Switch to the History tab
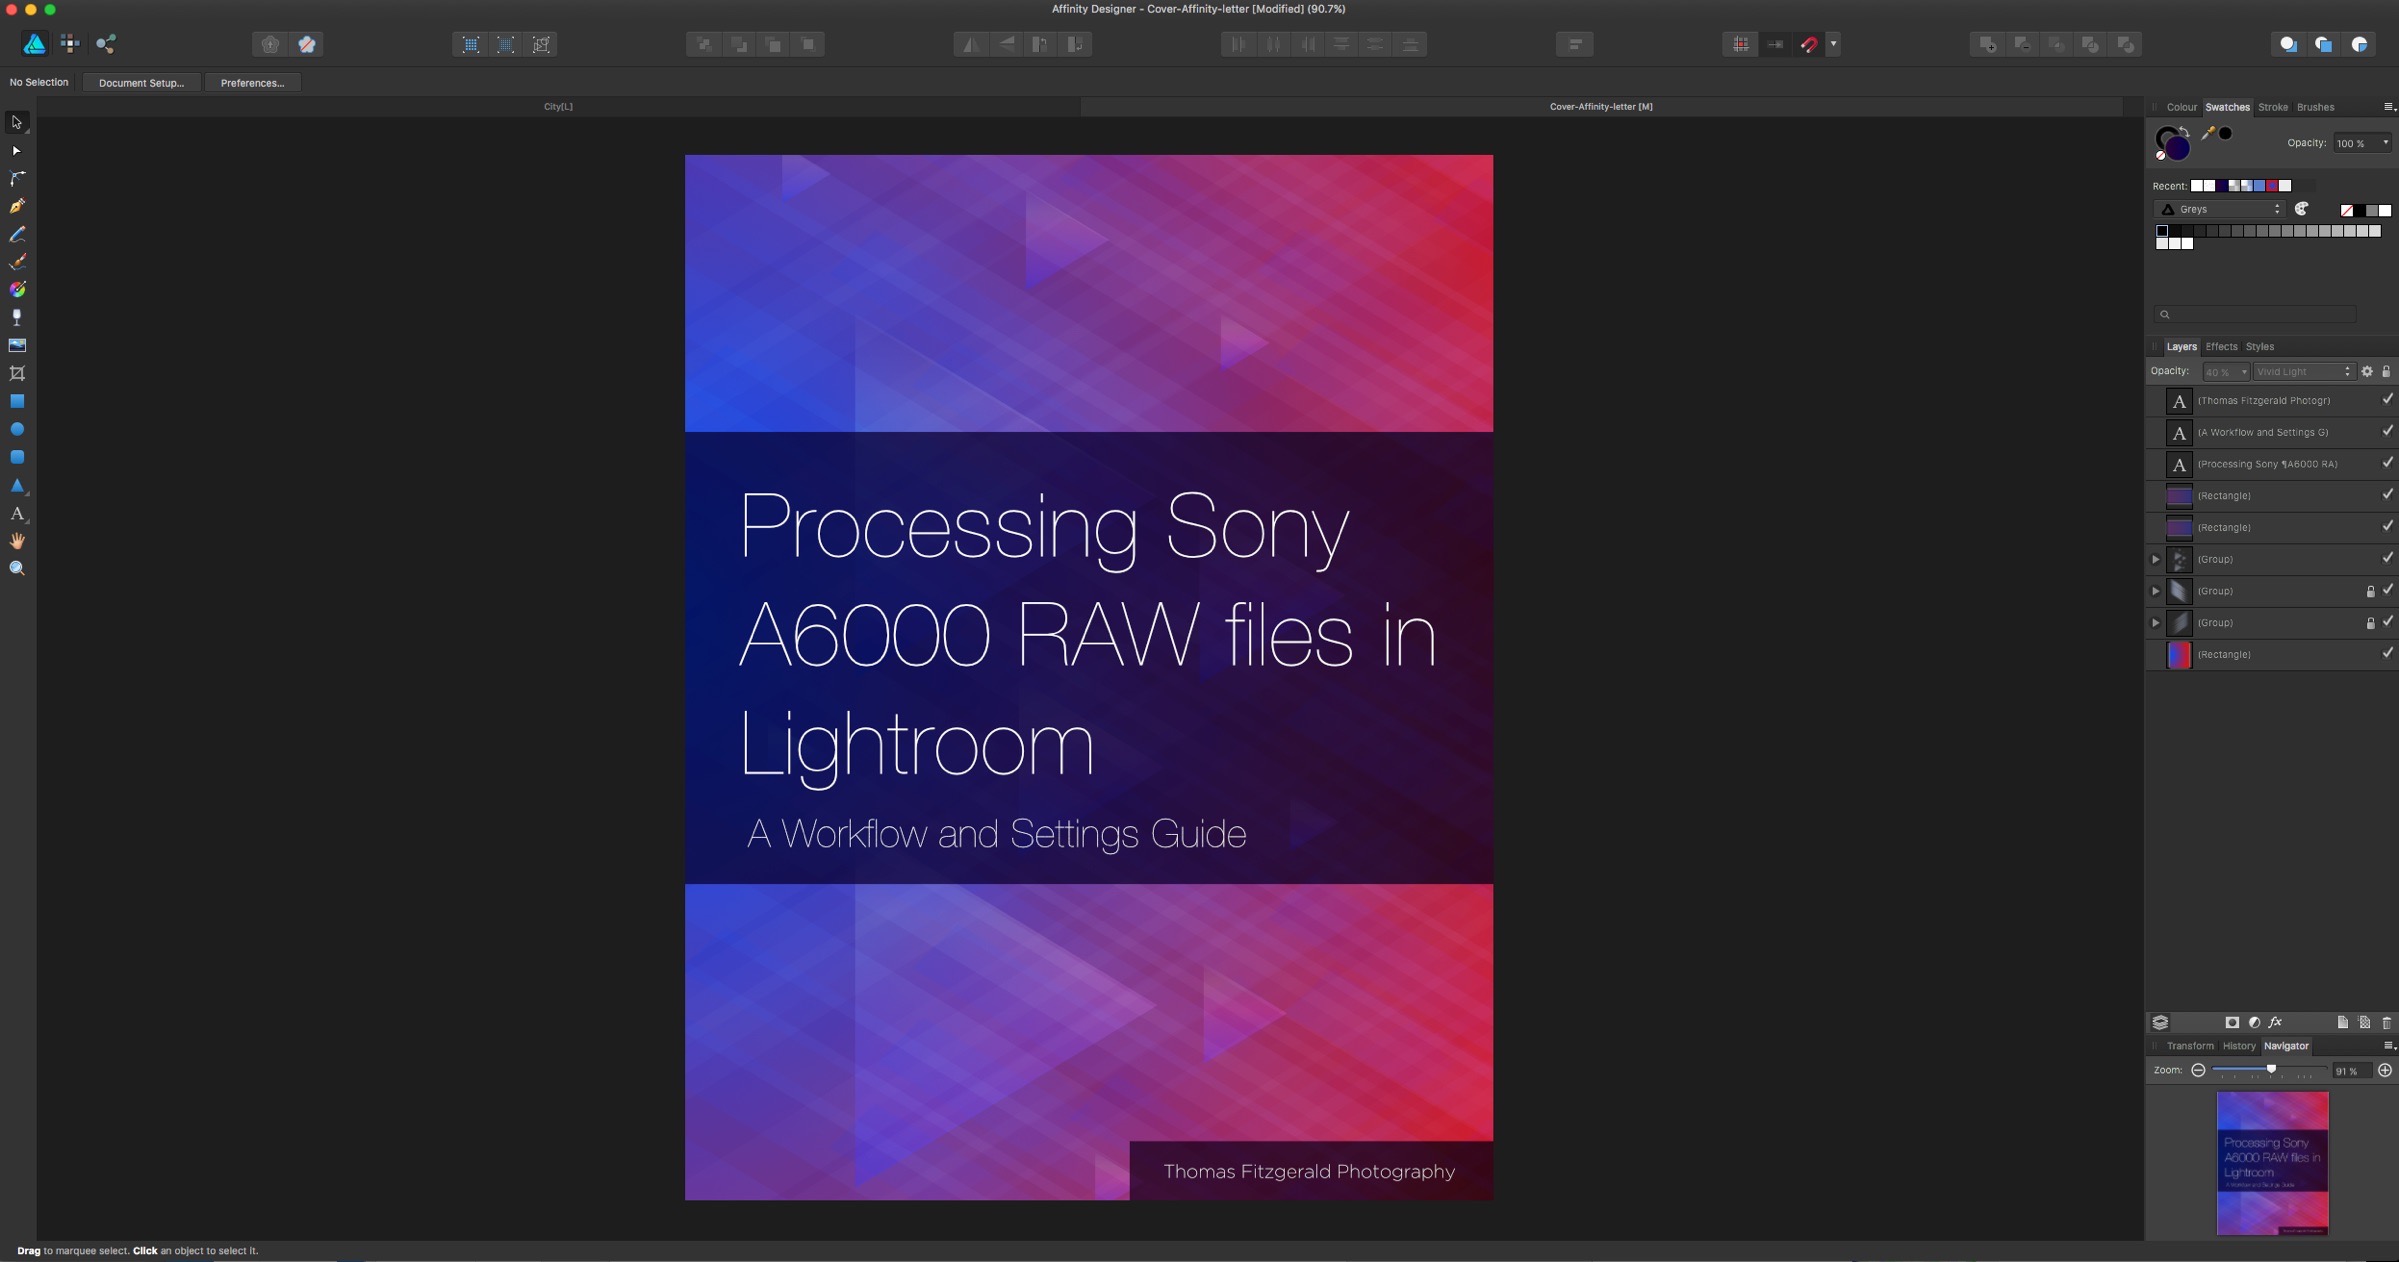2399x1262 pixels. point(2239,1046)
